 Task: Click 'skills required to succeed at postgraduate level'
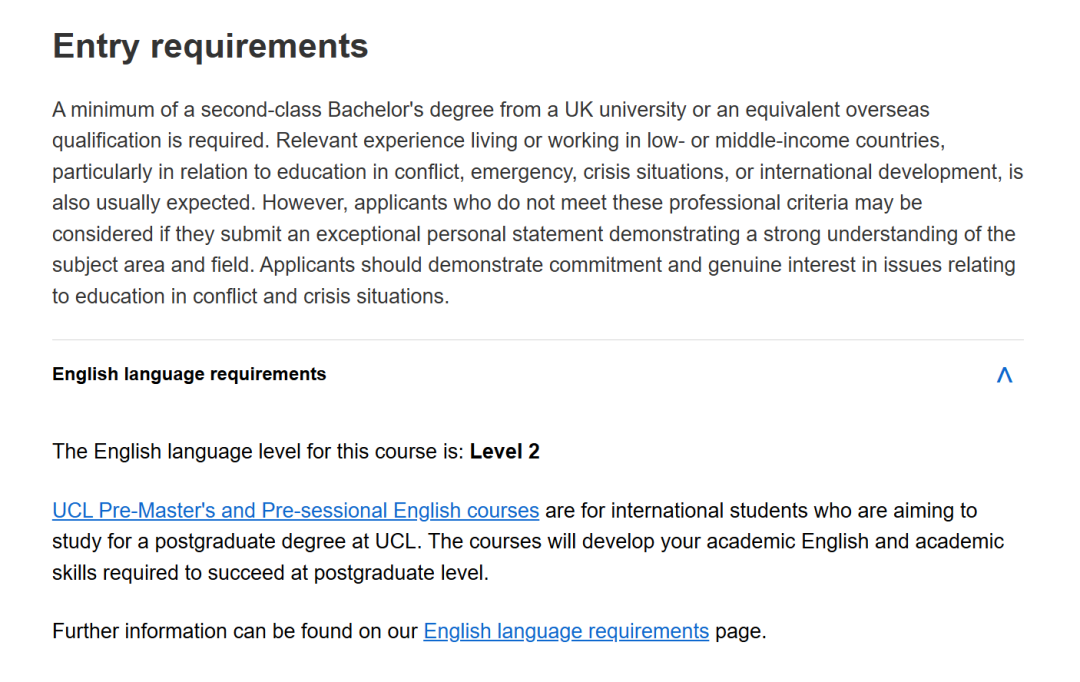pos(270,574)
